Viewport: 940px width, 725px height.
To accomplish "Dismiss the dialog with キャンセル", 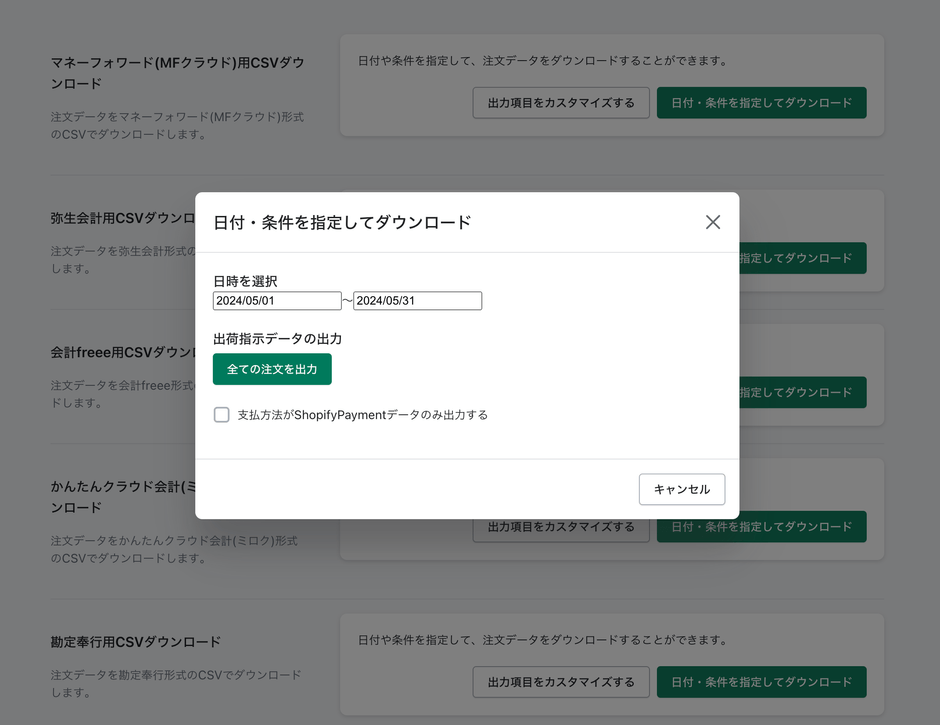I will click(x=682, y=489).
